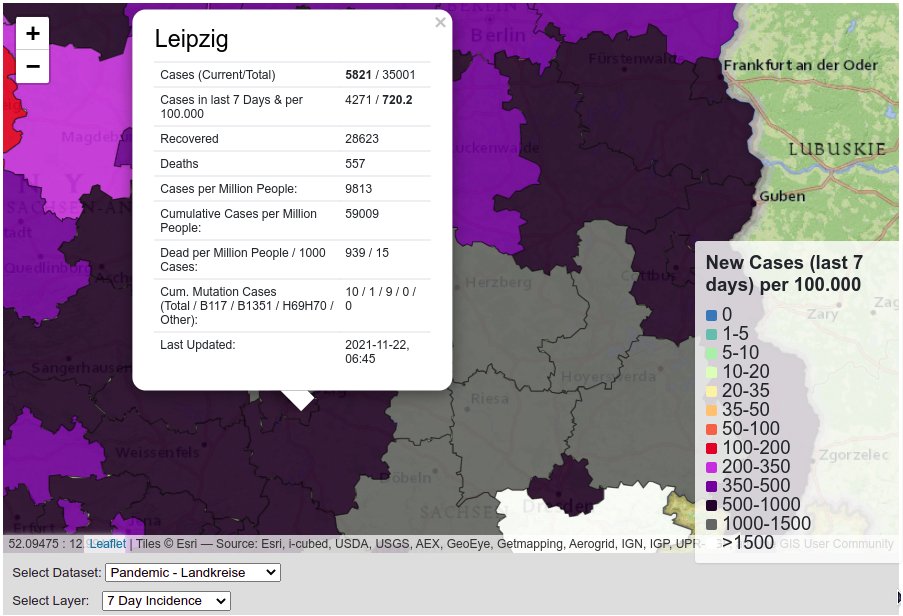The image size is (903, 616).
Task: Click the legend title New Cases
Action: pyautogui.click(x=784, y=273)
